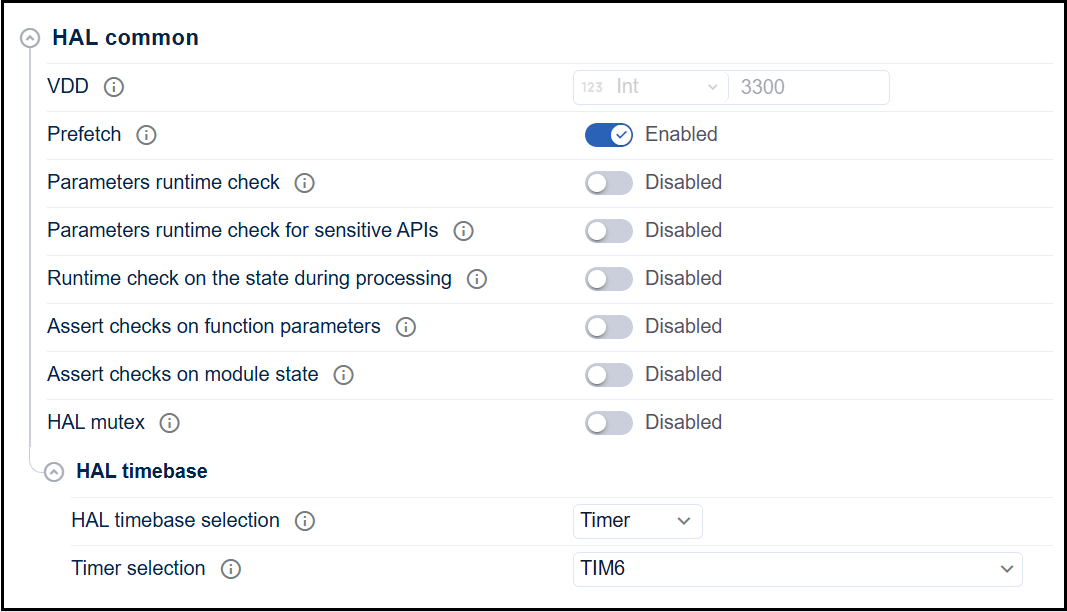Click the Timer selection info icon
The image size is (1067, 612).
[x=230, y=569]
